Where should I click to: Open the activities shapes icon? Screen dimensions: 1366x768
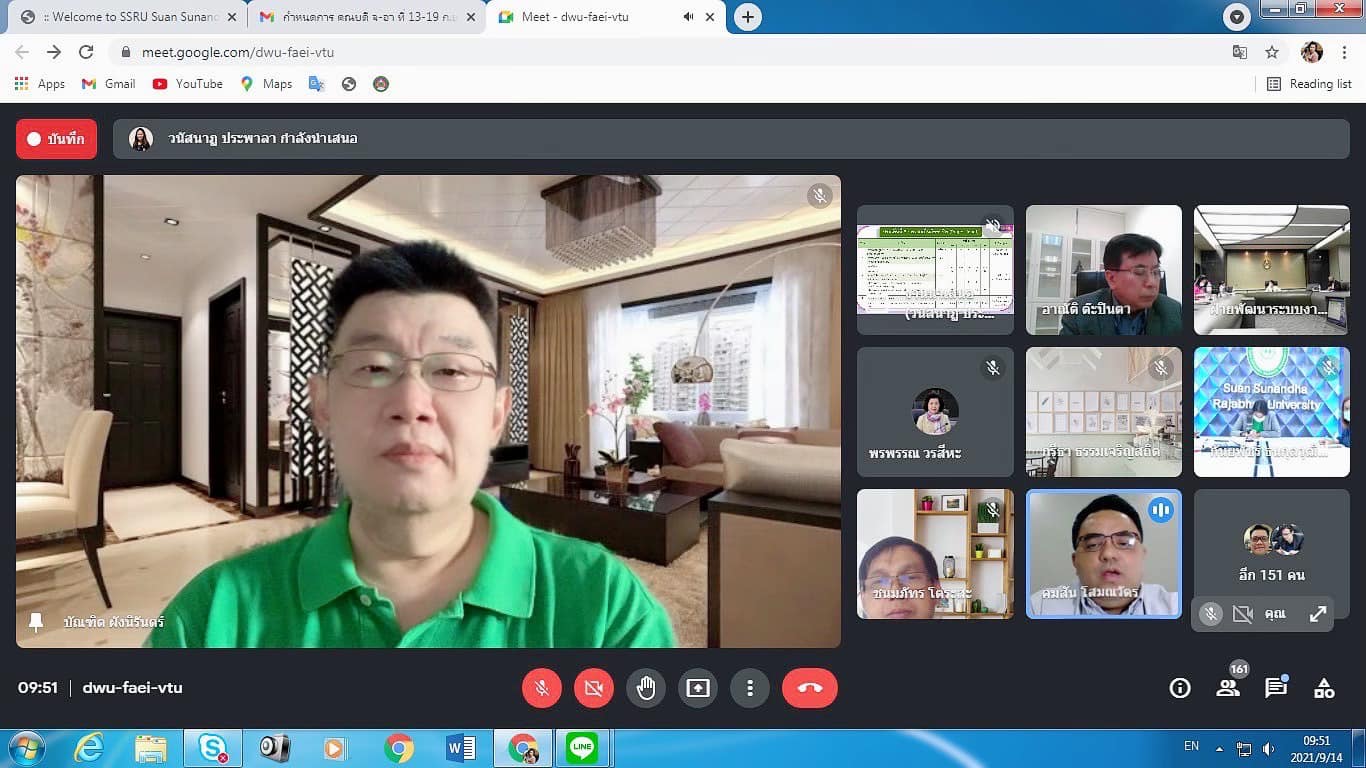[x=1324, y=688]
